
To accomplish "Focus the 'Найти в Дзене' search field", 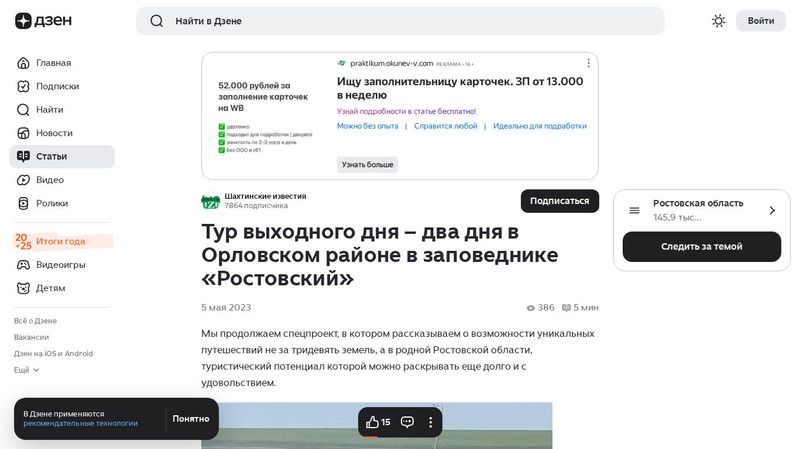I will coord(410,21).
